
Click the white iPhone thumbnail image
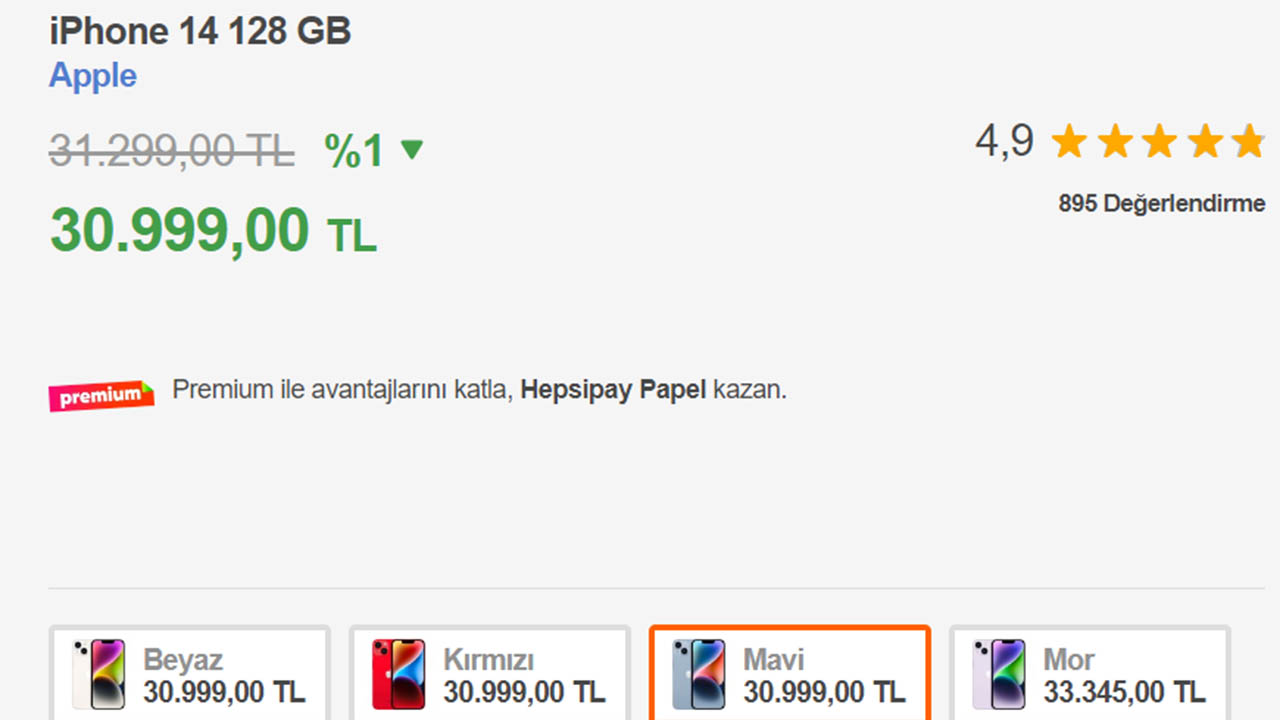pyautogui.click(x=98, y=674)
